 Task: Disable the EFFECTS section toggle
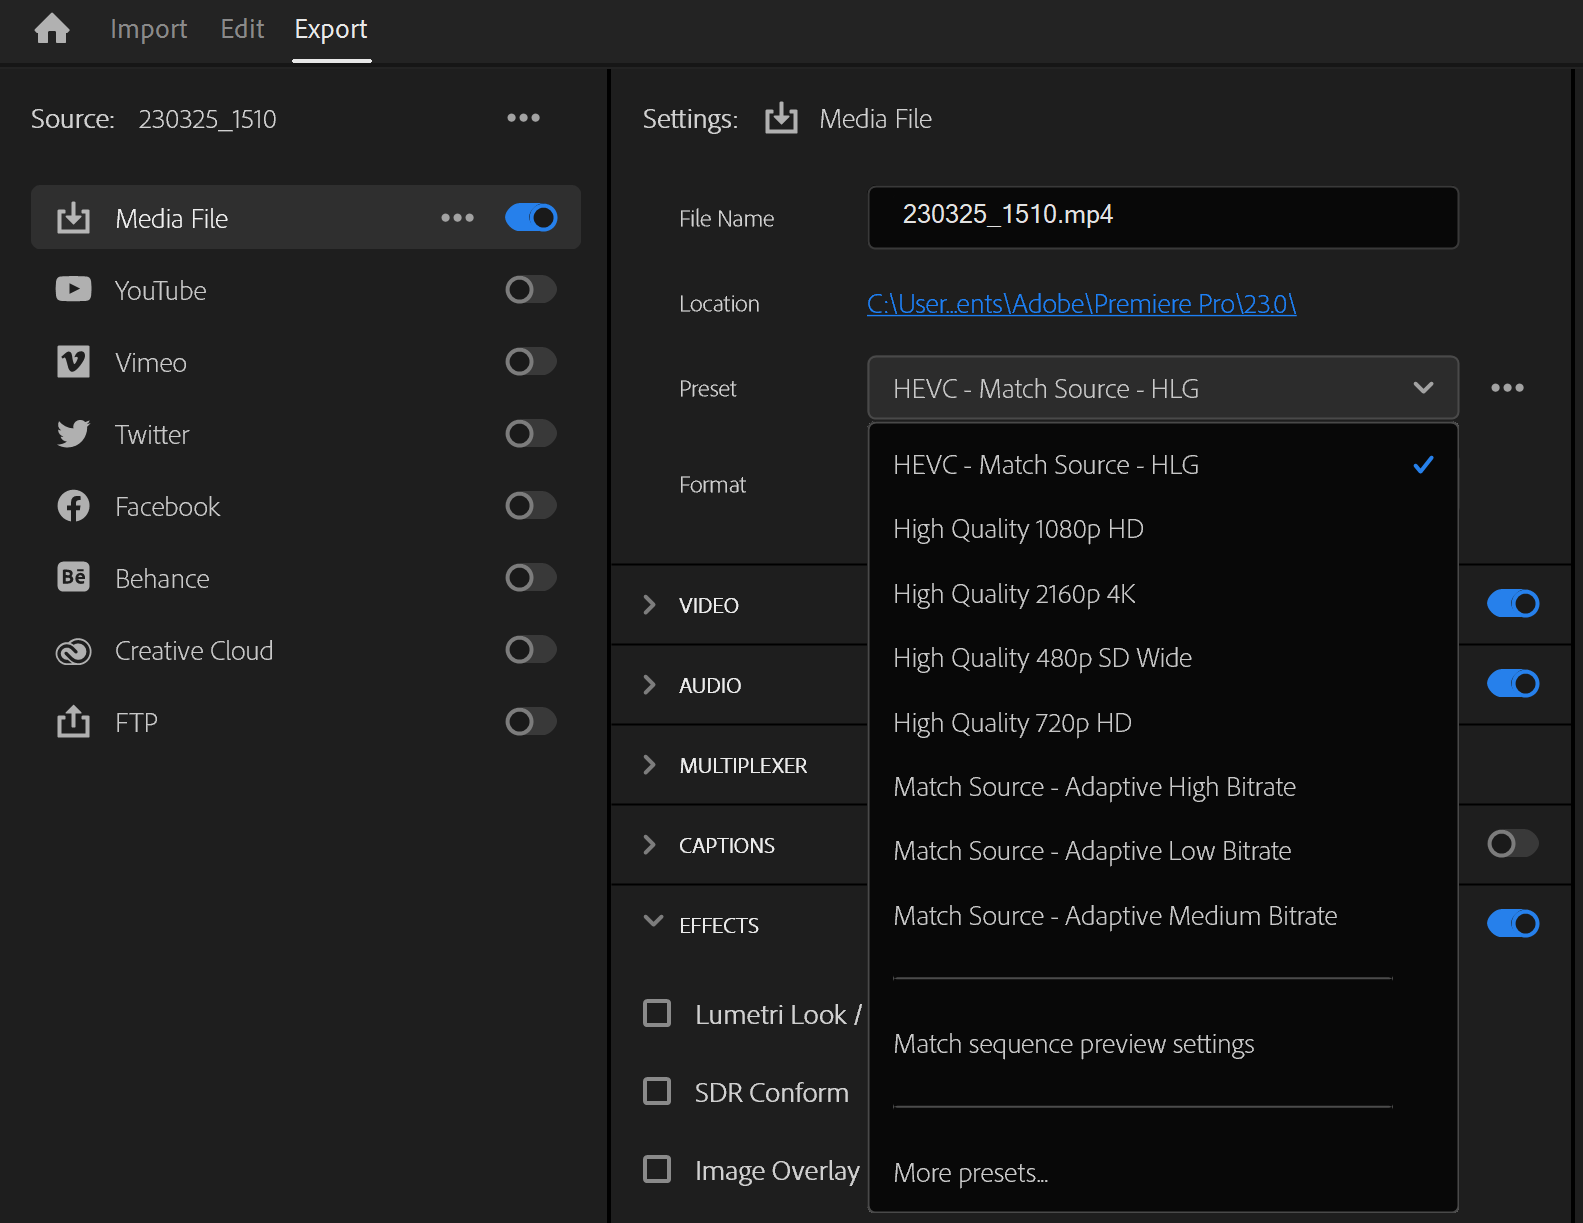(1513, 924)
